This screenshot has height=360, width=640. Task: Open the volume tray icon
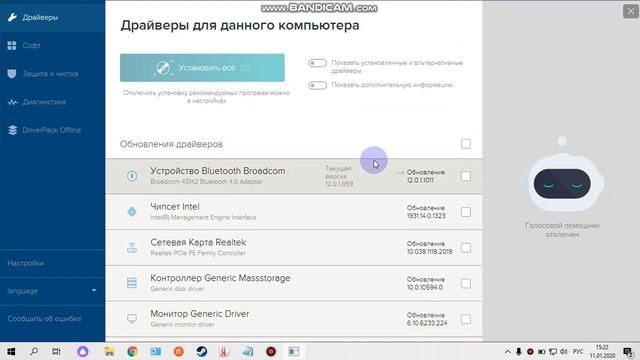click(564, 351)
